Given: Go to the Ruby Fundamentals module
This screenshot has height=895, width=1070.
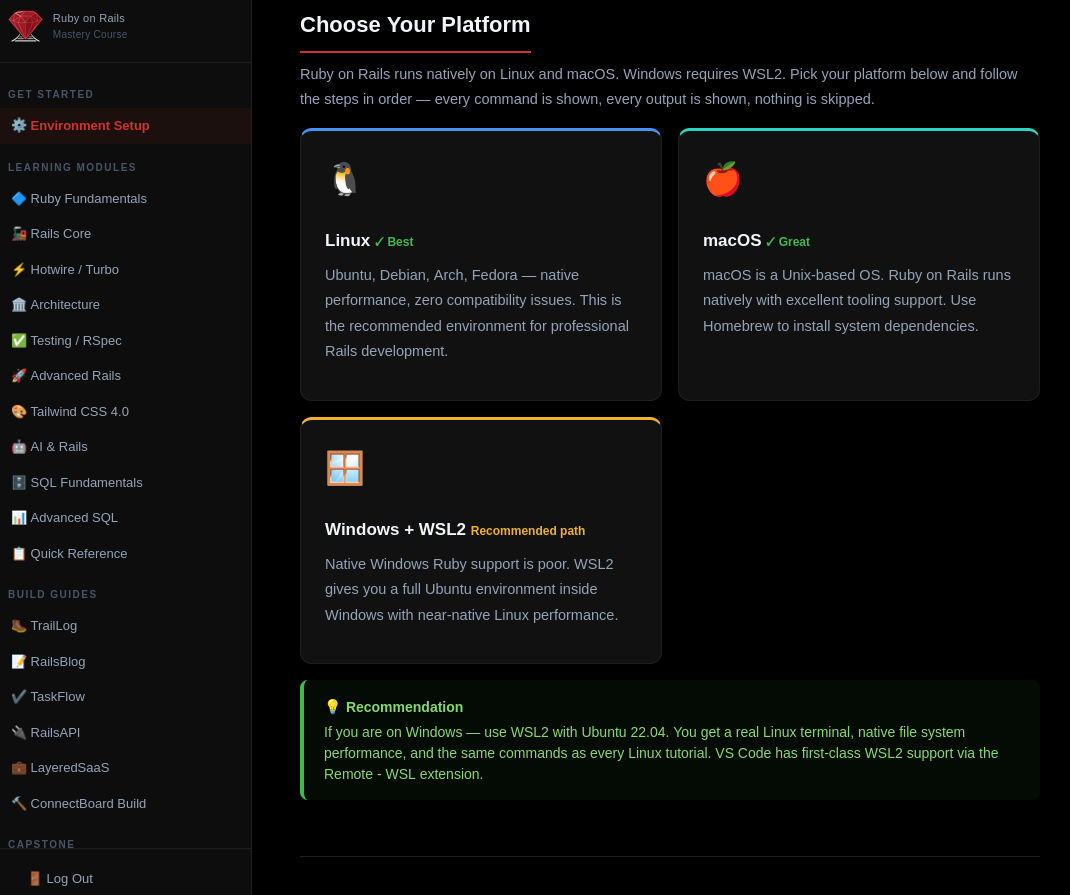Looking at the screenshot, I should [x=126, y=199].
